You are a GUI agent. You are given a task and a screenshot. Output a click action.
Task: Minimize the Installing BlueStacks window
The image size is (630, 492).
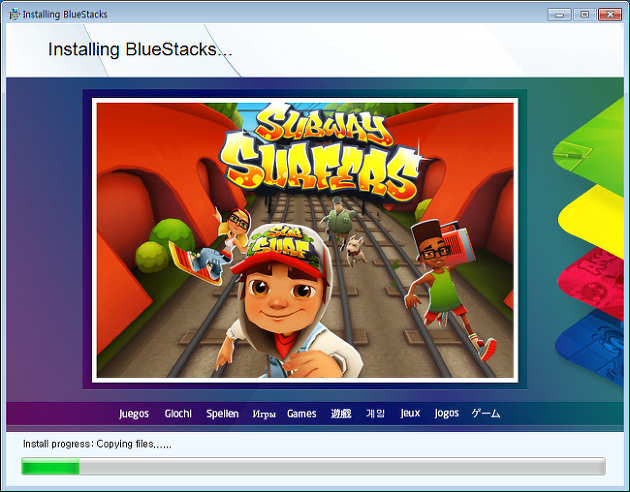click(x=559, y=14)
